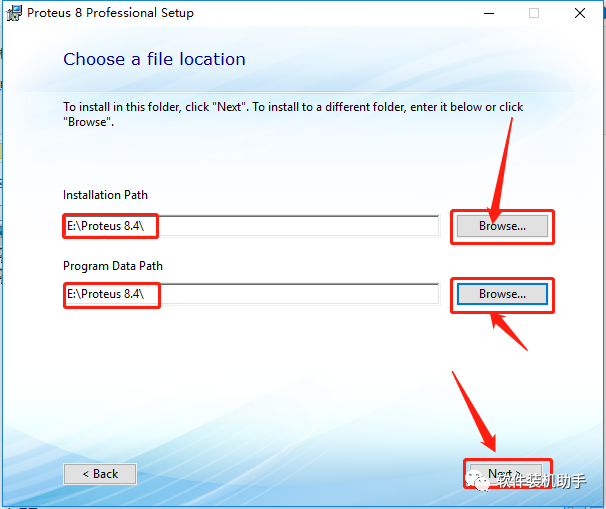Image resolution: width=606 pixels, height=509 pixels.
Task: Click the 'Choose a file location' heading
Action: (154, 59)
